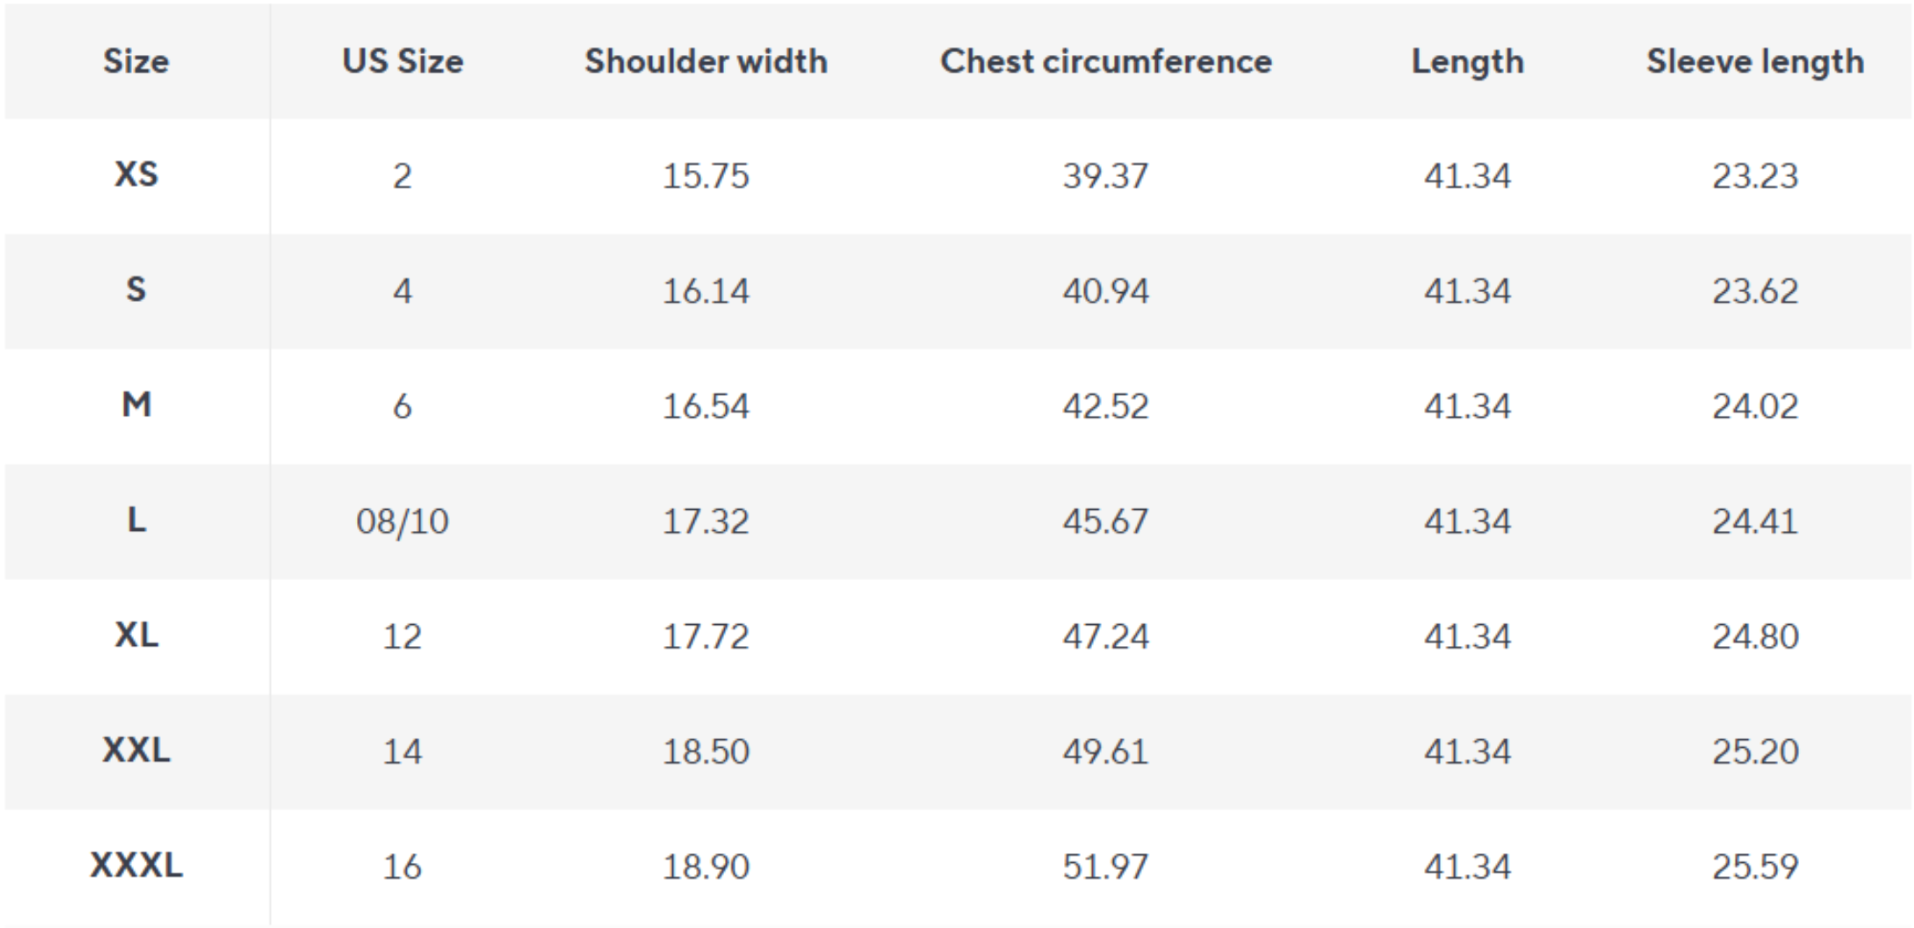
Task: Click the 08/10 US size cell
Action: coord(402,521)
